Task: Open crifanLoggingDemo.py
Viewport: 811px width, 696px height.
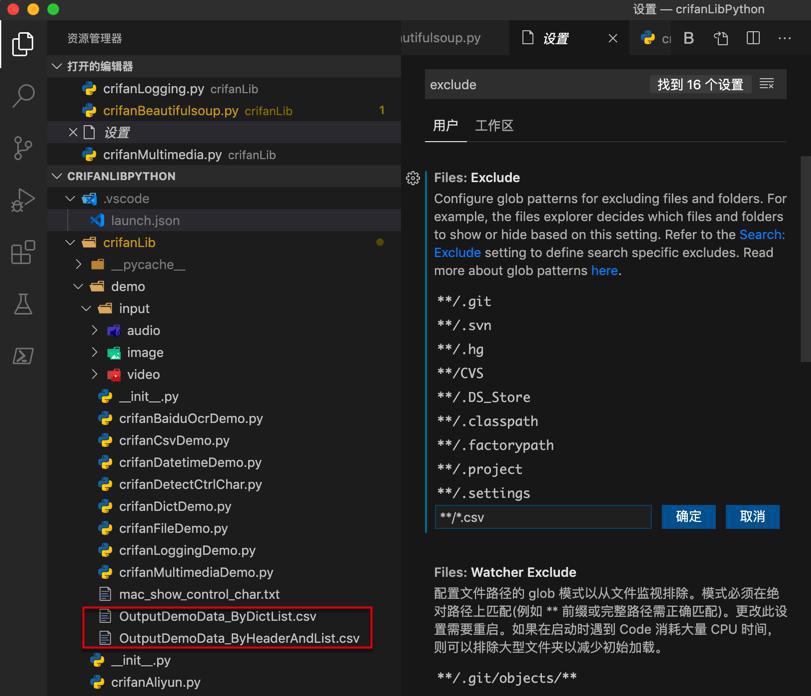Action: point(224,550)
